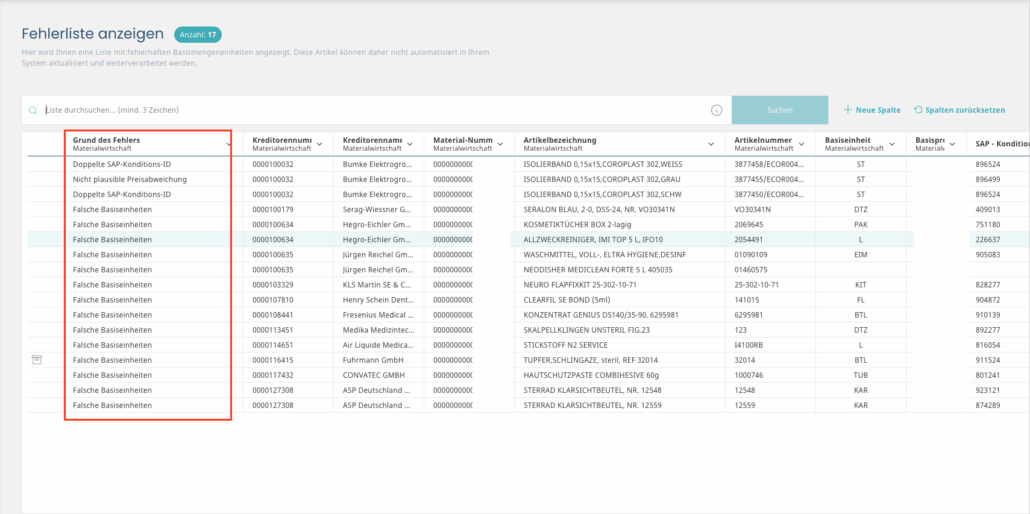Image resolution: width=1030 pixels, height=514 pixels.
Task: Select the CONVATEC GMBH creditor cell
Action: 375,374
